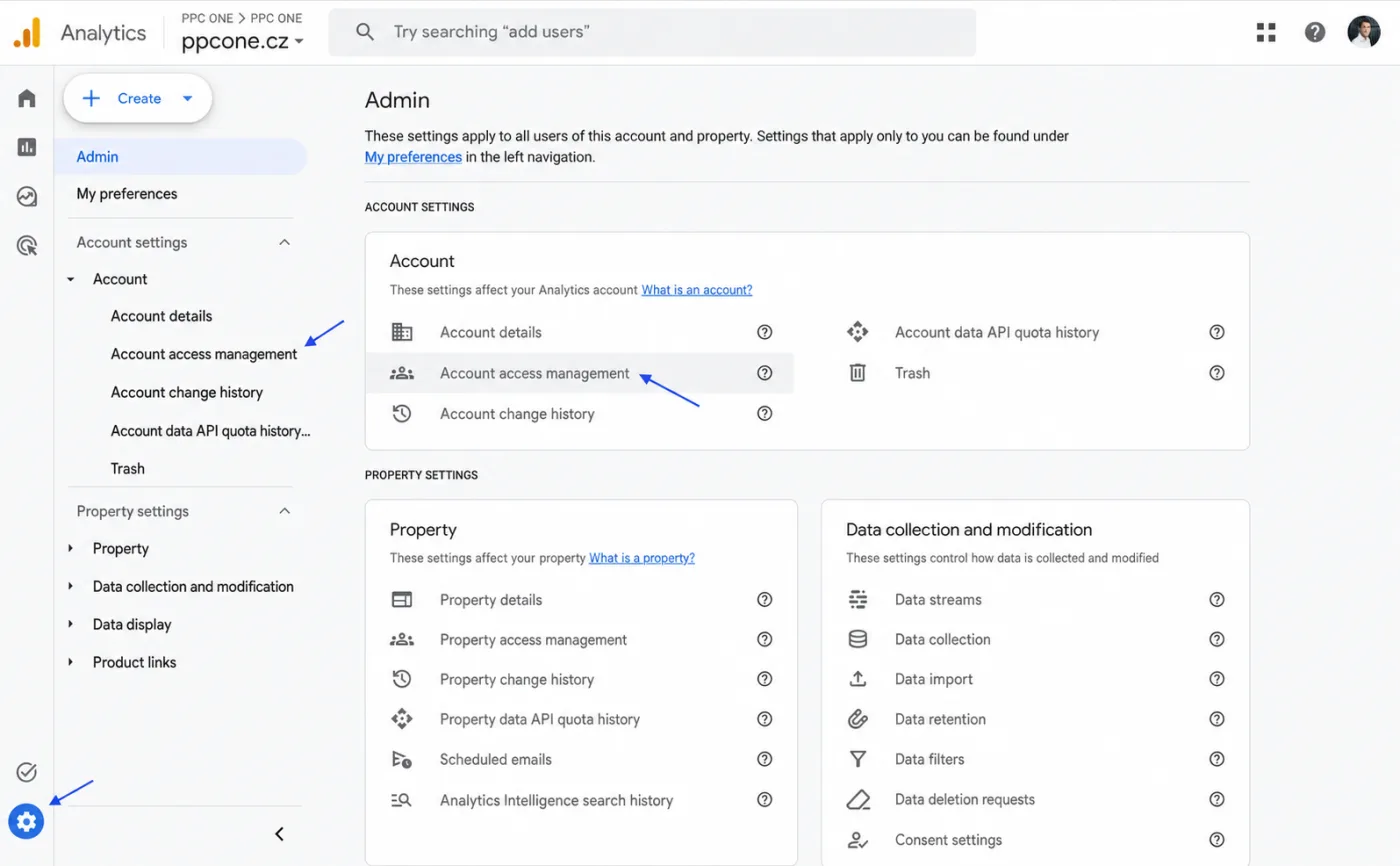This screenshot has height=866, width=1400.
Task: Expand Data collection and modification tree node
Action: coord(70,586)
